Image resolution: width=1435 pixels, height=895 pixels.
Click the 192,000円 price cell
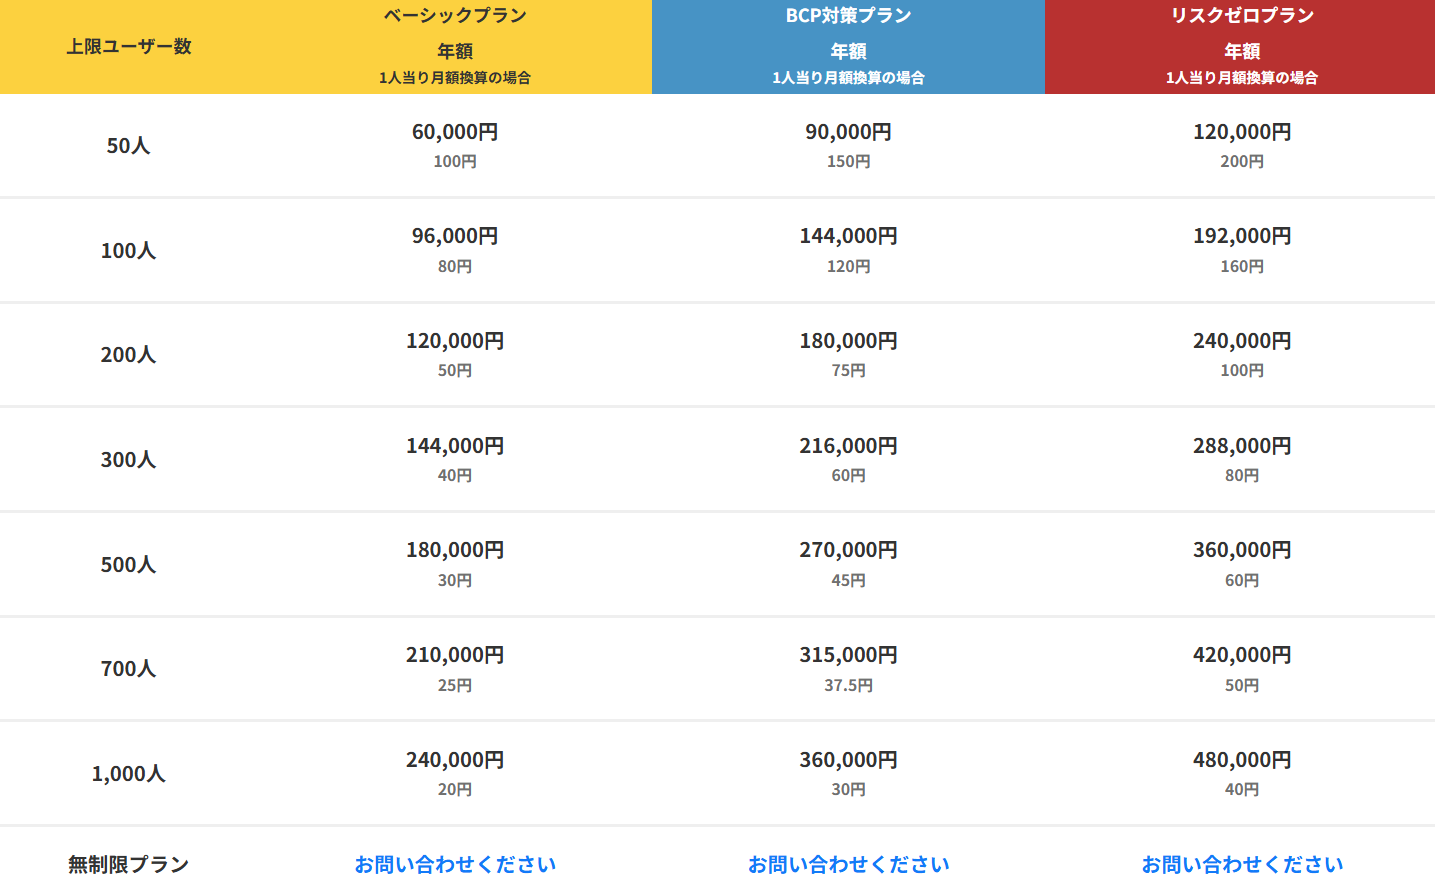tap(1242, 236)
